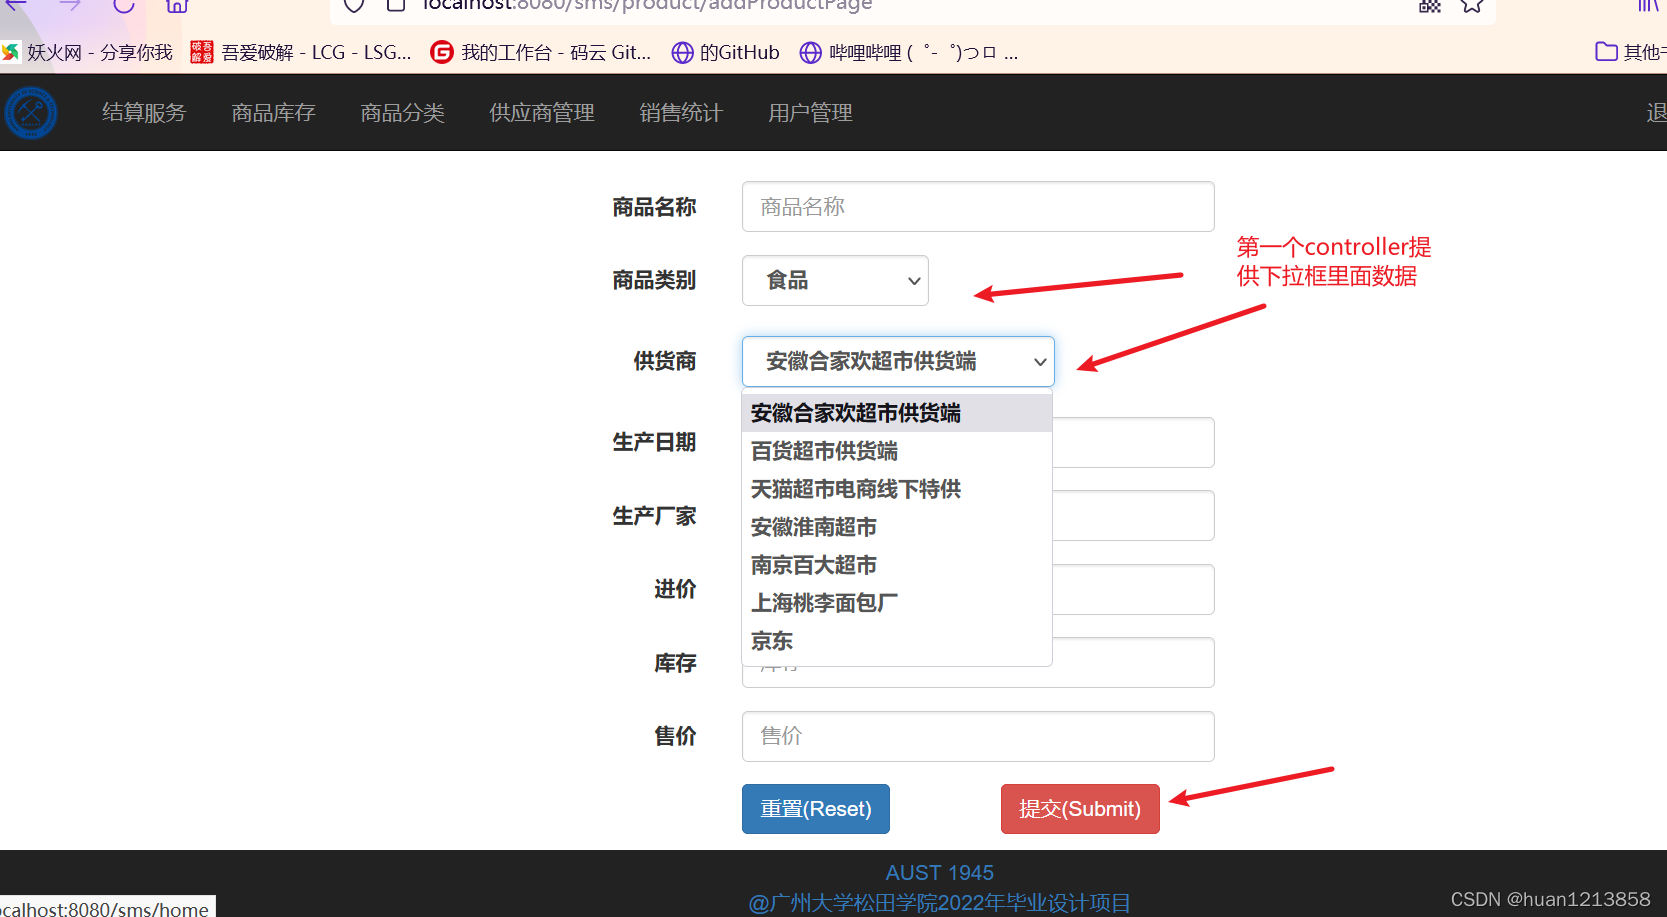Open the 广州大学松田学院2022年毕业设计项目 footer link
The width and height of the screenshot is (1667, 917).
tap(939, 903)
